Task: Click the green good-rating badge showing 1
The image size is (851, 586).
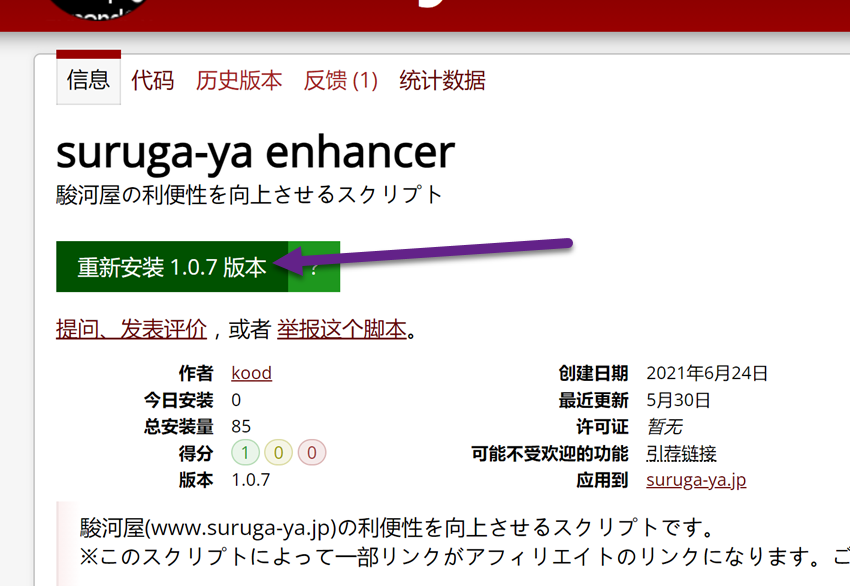Action: [243, 452]
